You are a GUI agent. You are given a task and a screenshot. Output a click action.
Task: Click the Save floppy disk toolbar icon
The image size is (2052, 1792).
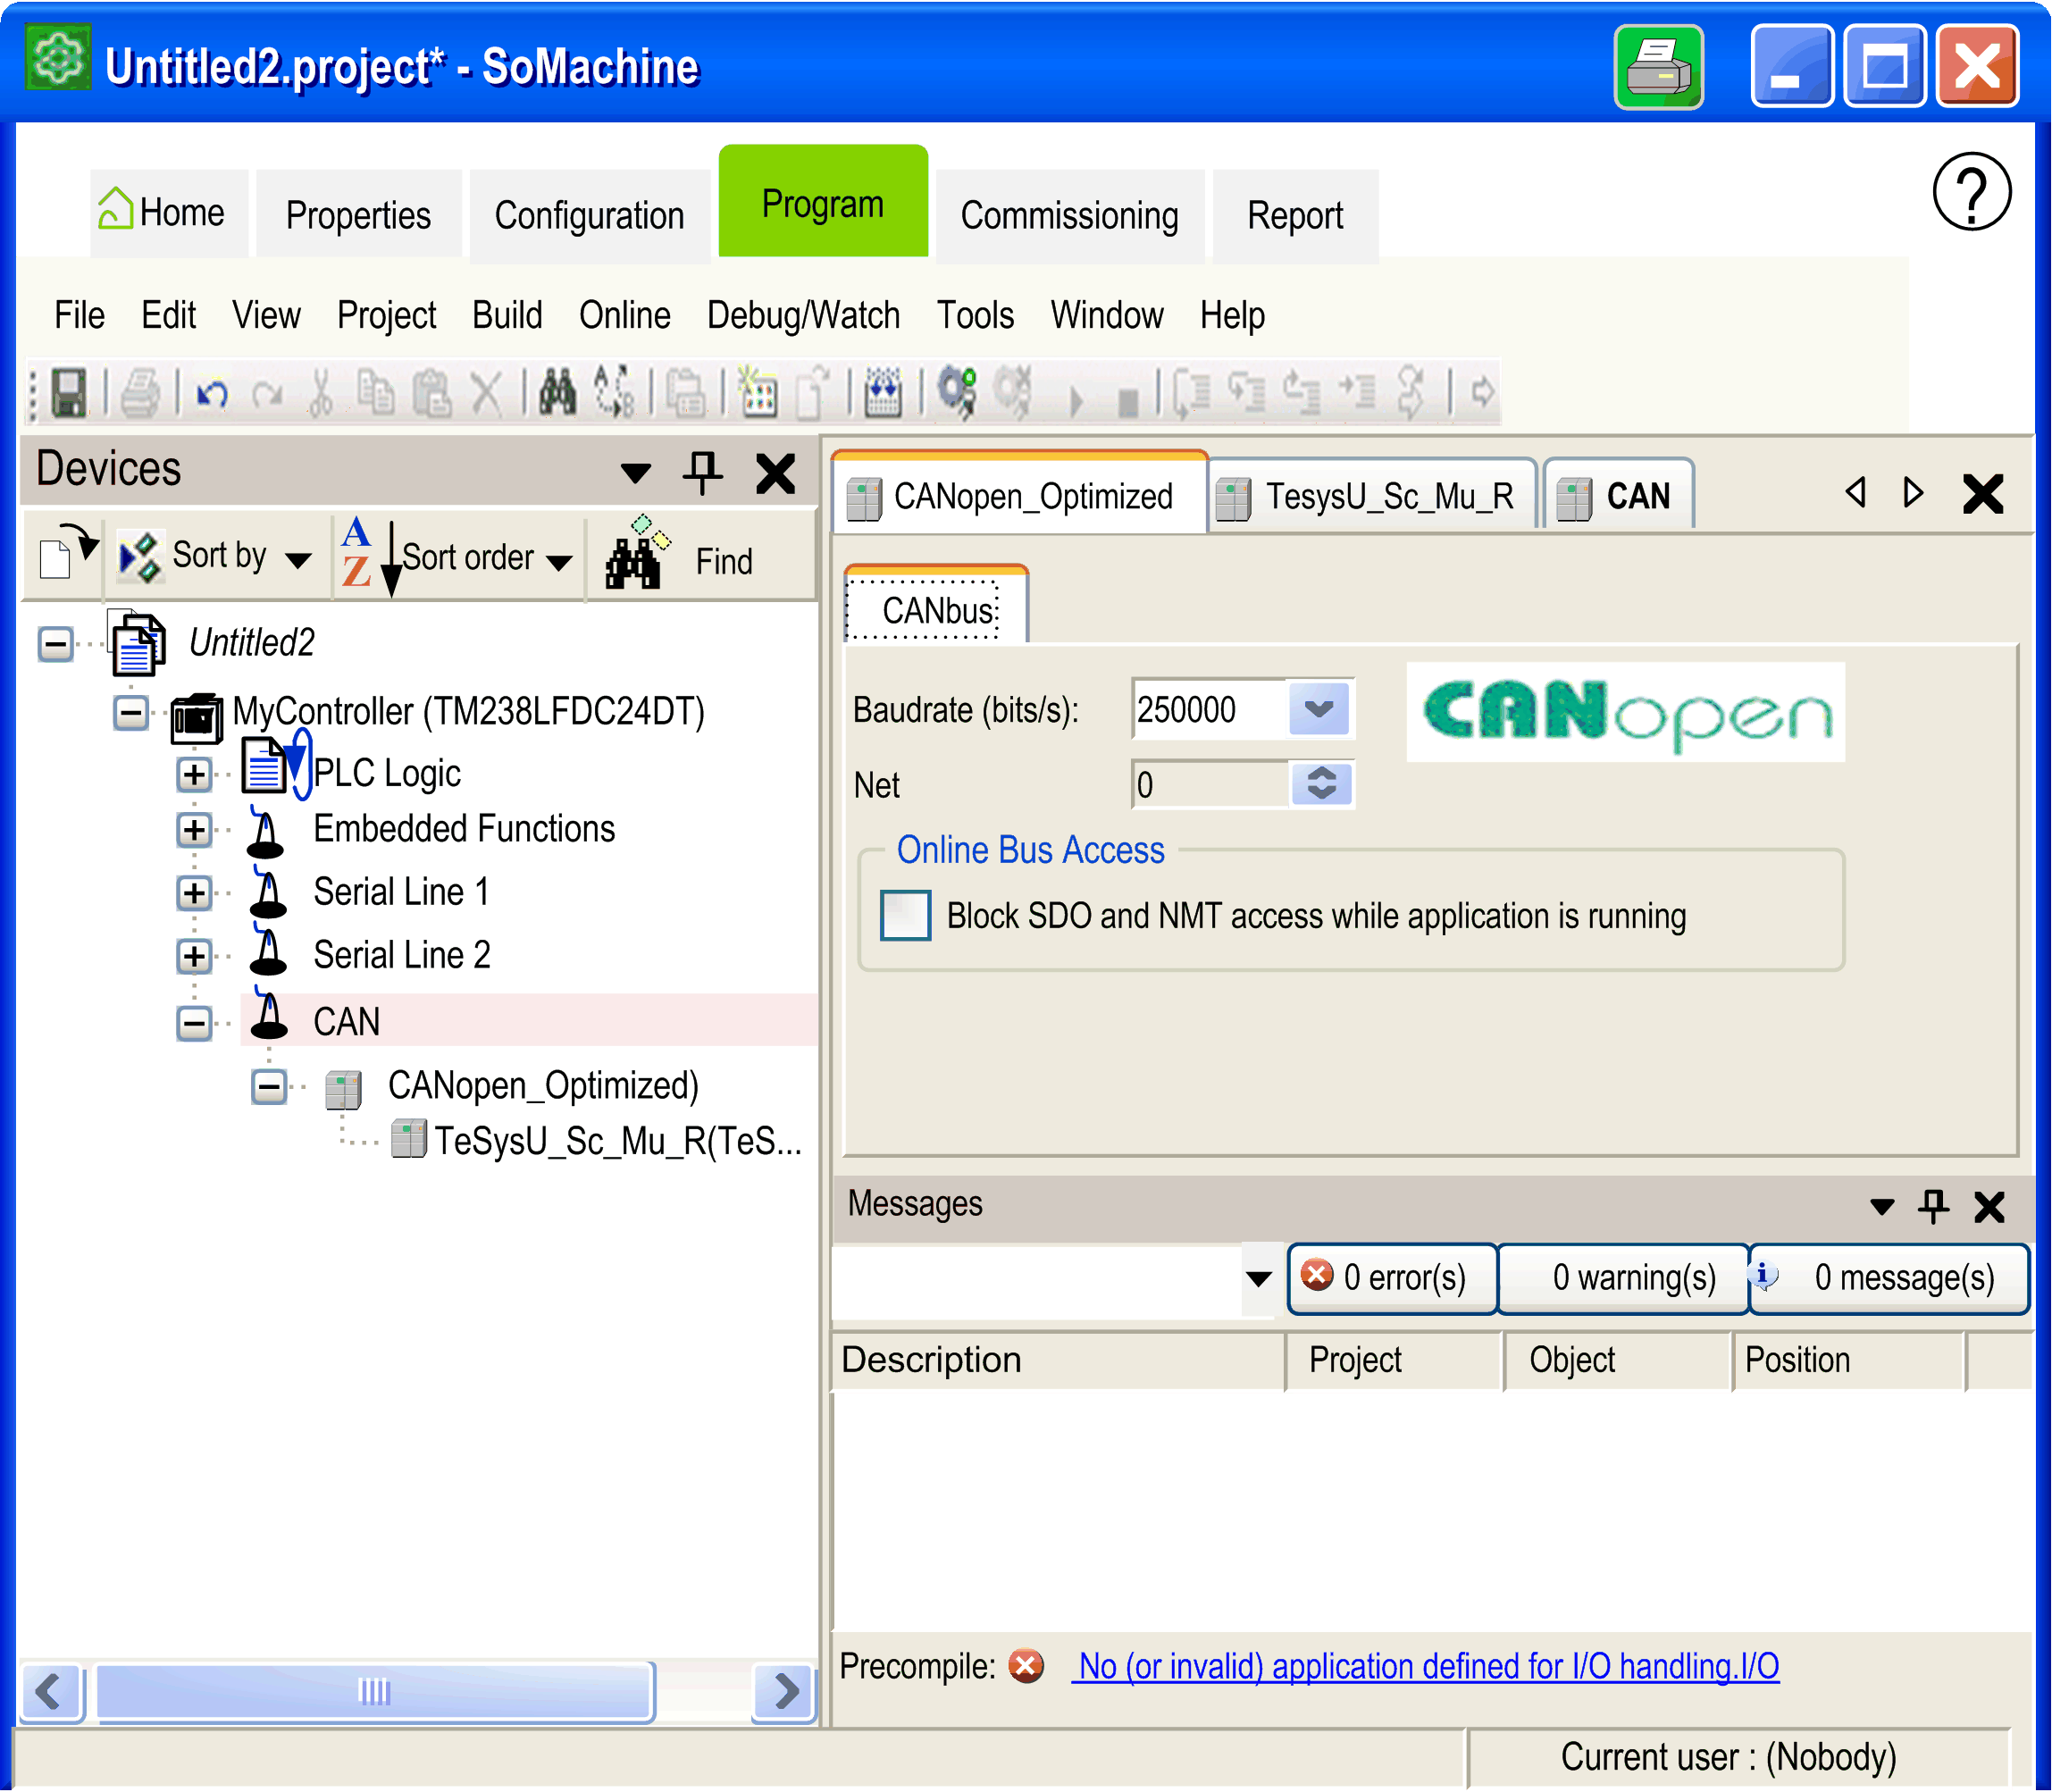coord(68,392)
